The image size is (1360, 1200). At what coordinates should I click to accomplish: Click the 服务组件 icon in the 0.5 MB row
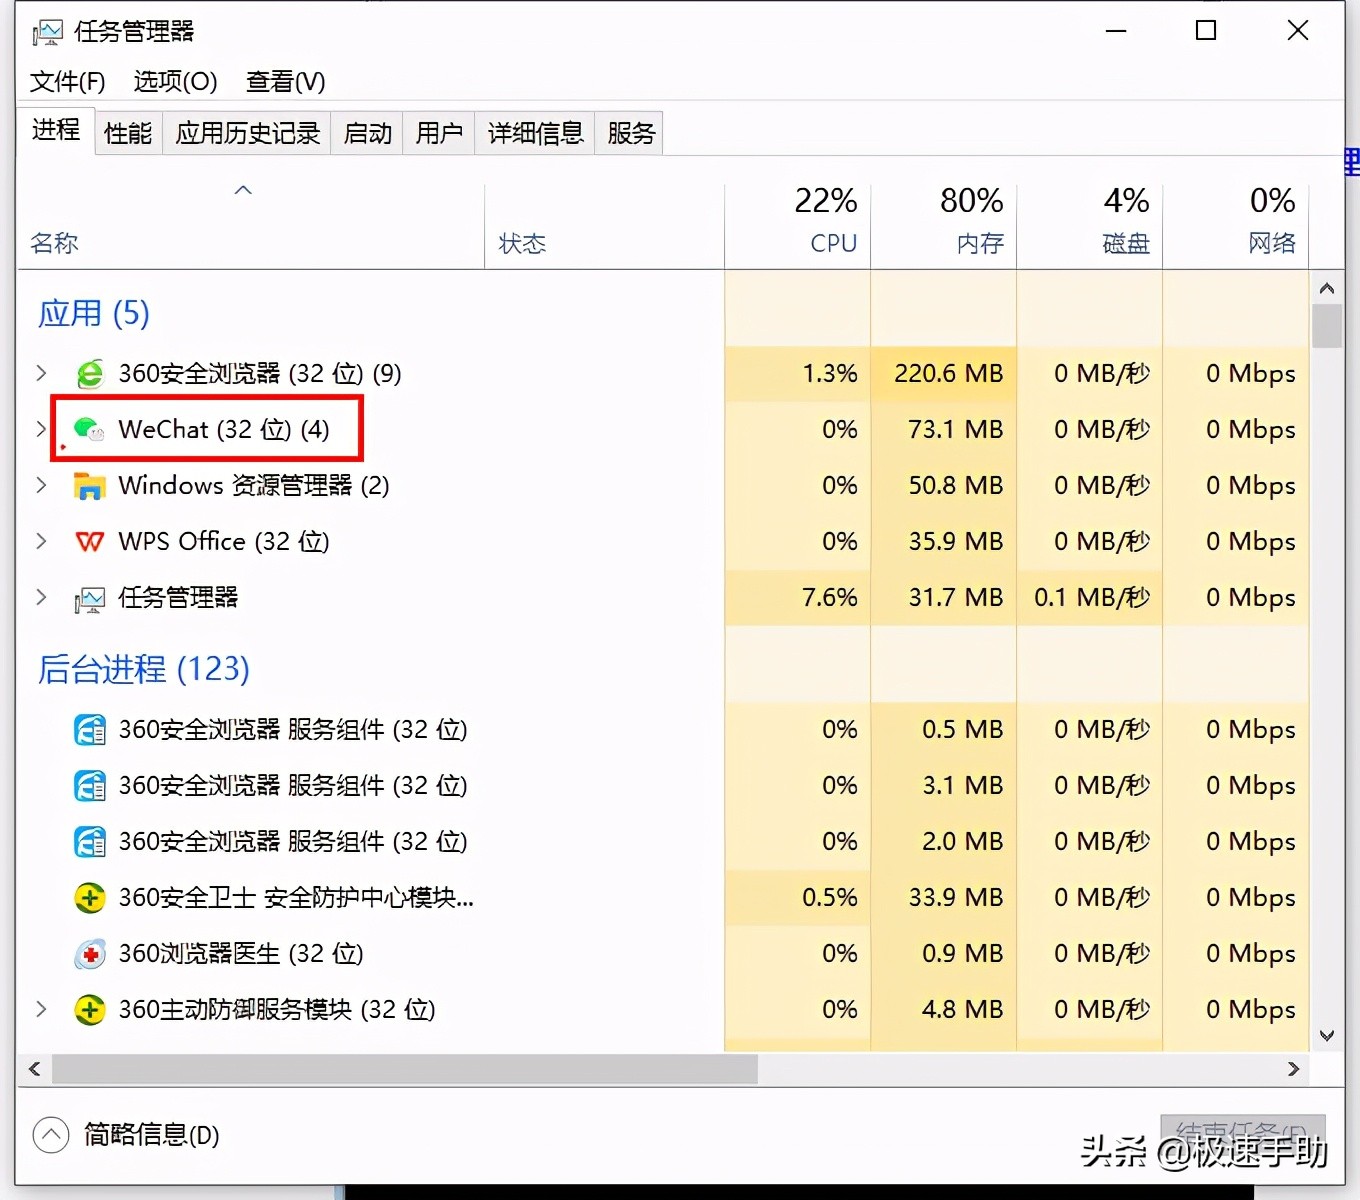90,730
